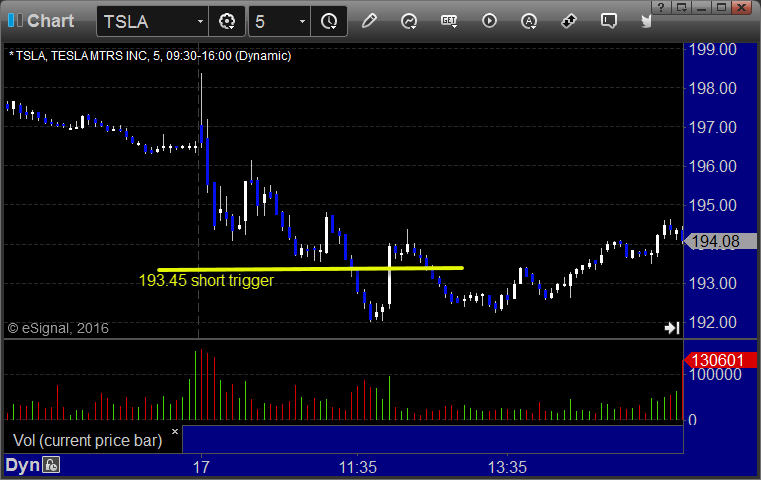Close the Vol study panel with x
This screenshot has height=480, width=761.
point(175,431)
